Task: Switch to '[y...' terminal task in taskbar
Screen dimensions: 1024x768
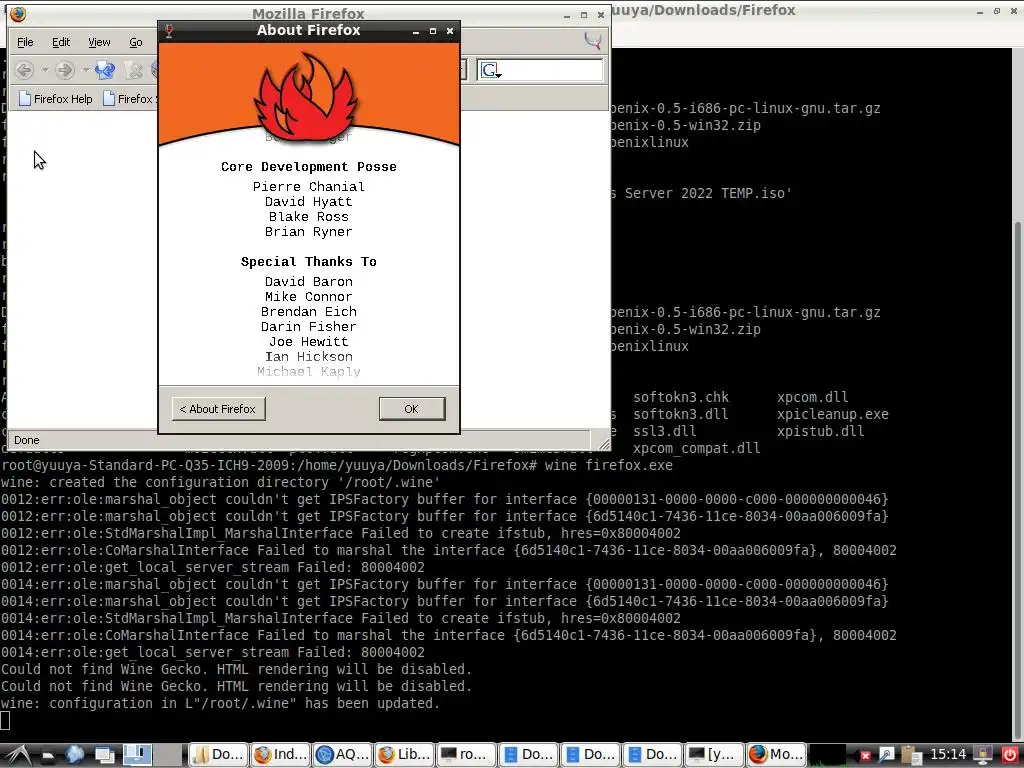Action: point(714,755)
